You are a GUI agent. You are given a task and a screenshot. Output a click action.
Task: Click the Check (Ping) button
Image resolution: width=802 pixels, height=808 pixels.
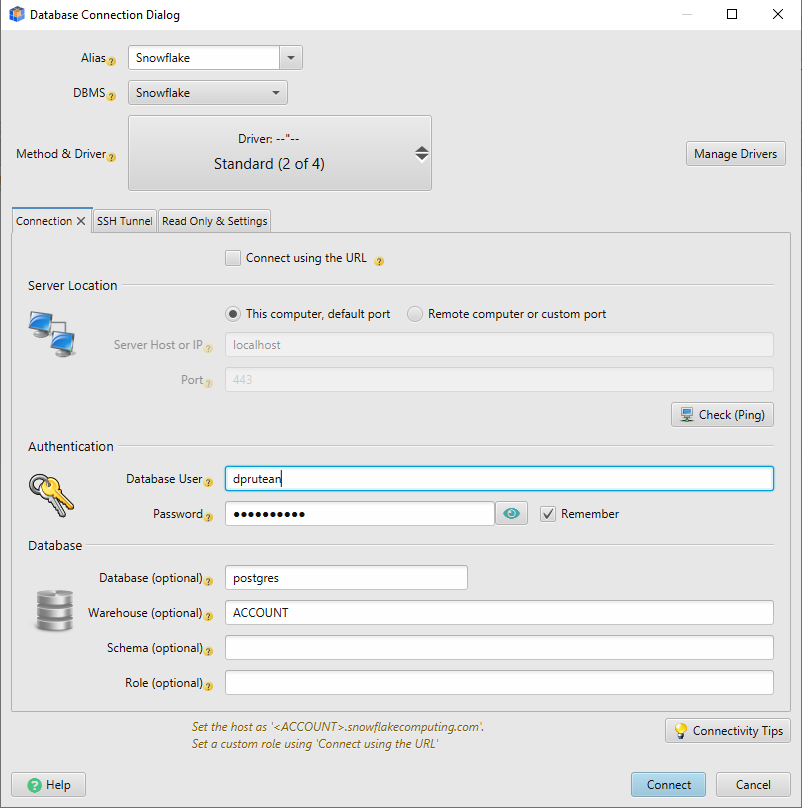(722, 415)
